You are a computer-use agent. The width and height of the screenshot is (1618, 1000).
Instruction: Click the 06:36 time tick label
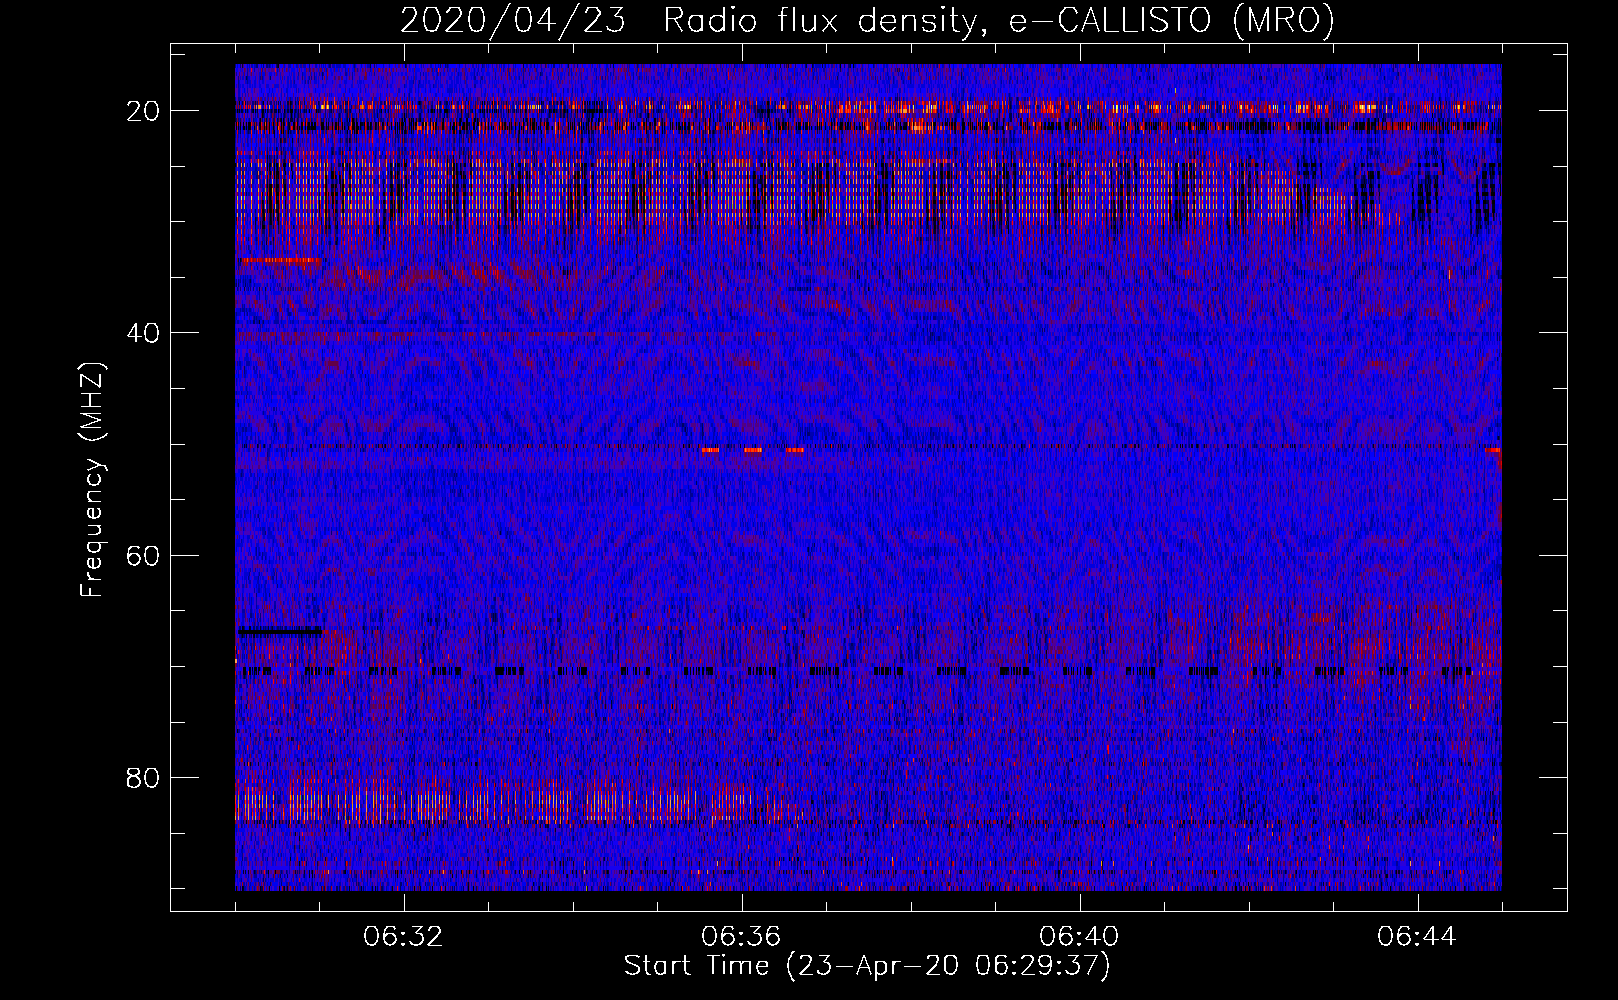[x=742, y=937]
